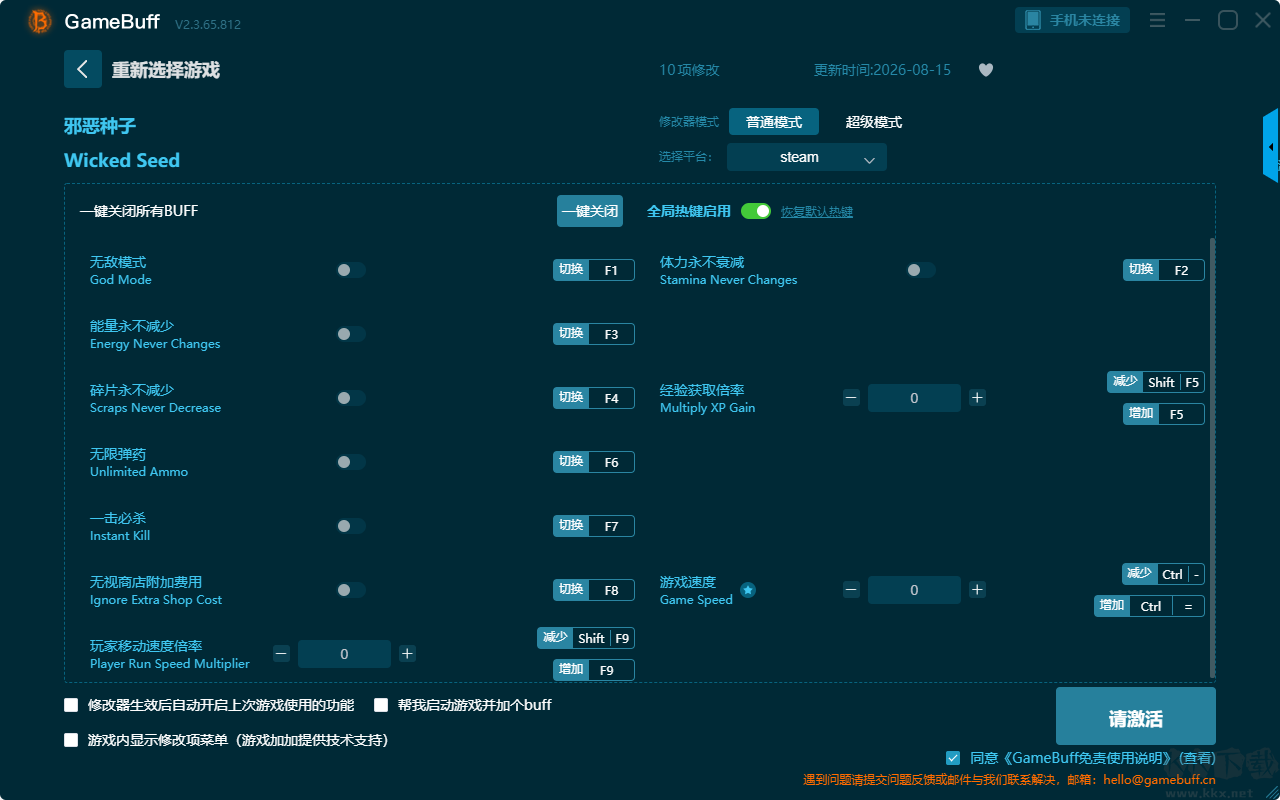Click the 10项修改 count text
The image size is (1280, 800).
(x=689, y=70)
